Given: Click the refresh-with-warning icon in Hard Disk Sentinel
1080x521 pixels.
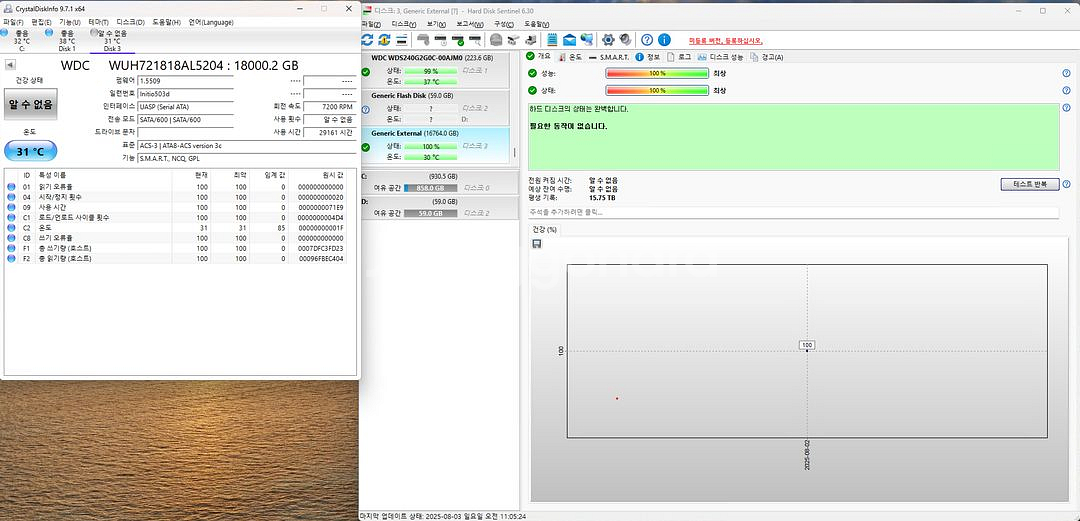Looking at the screenshot, I should (x=384, y=39).
